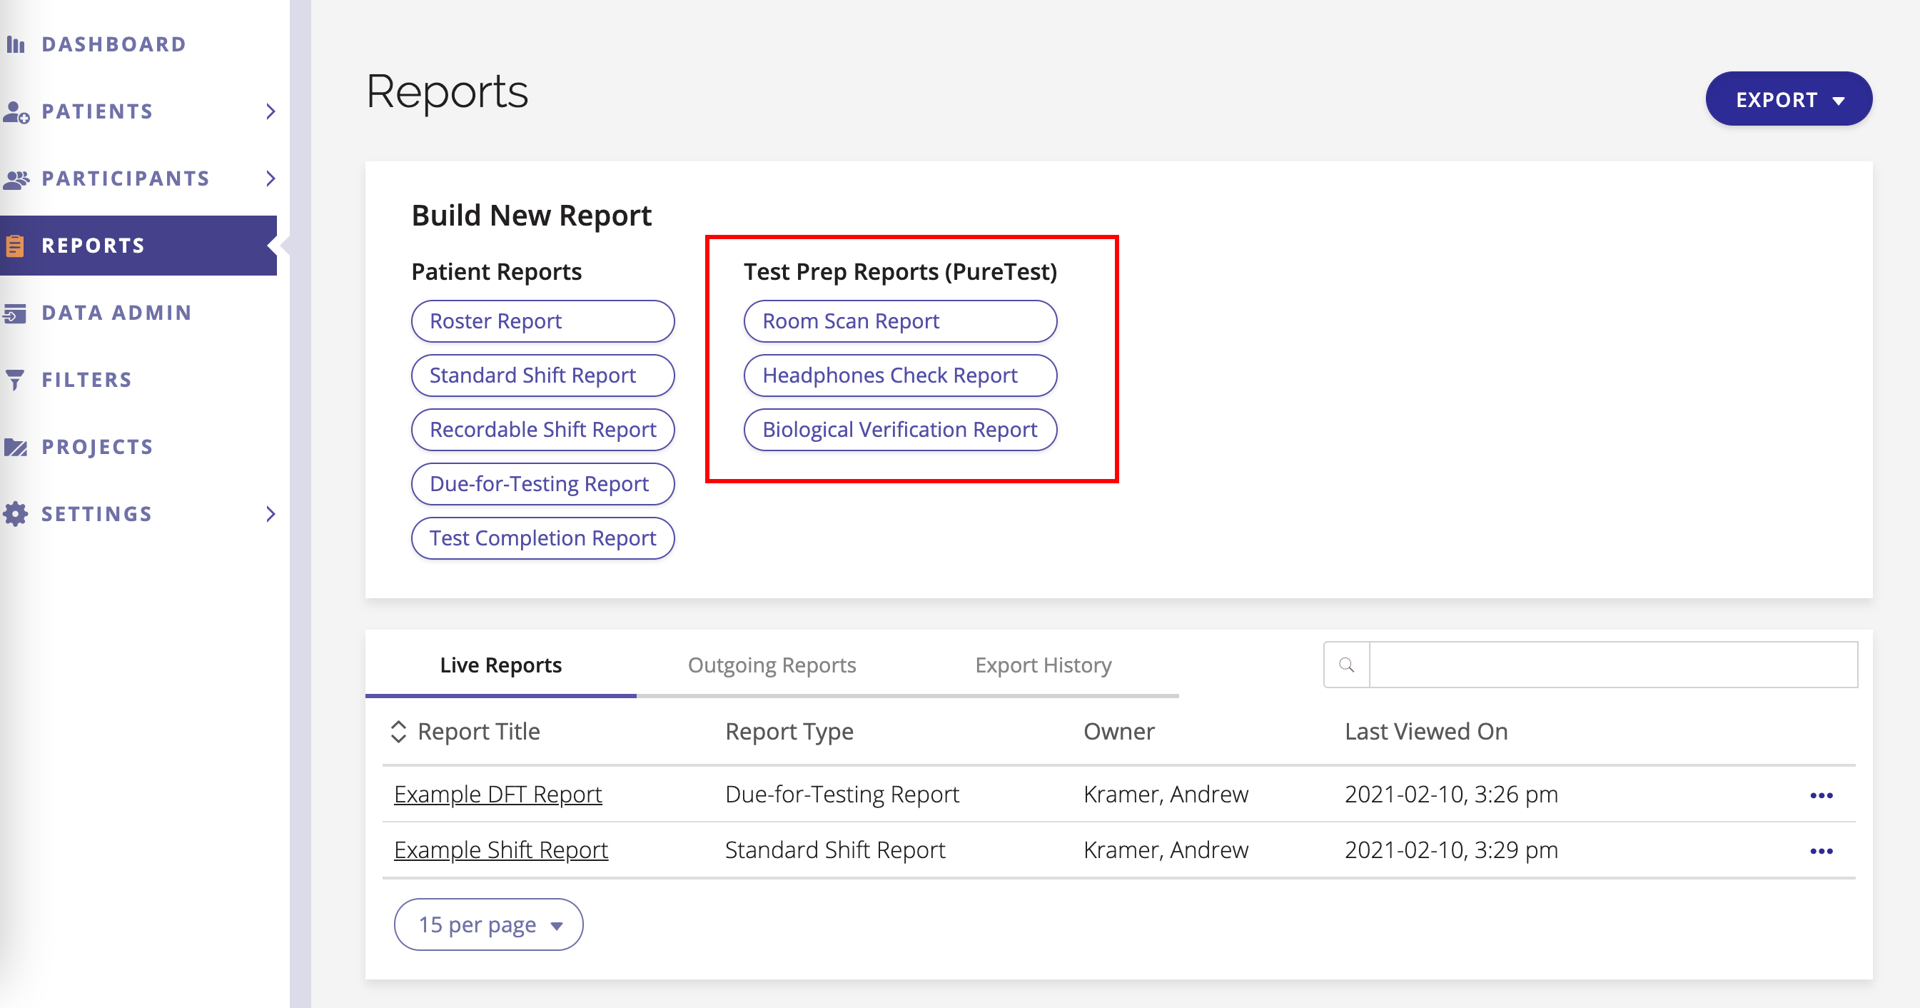This screenshot has width=1920, height=1008.
Task: Open Participants menu item
Action: pos(126,178)
